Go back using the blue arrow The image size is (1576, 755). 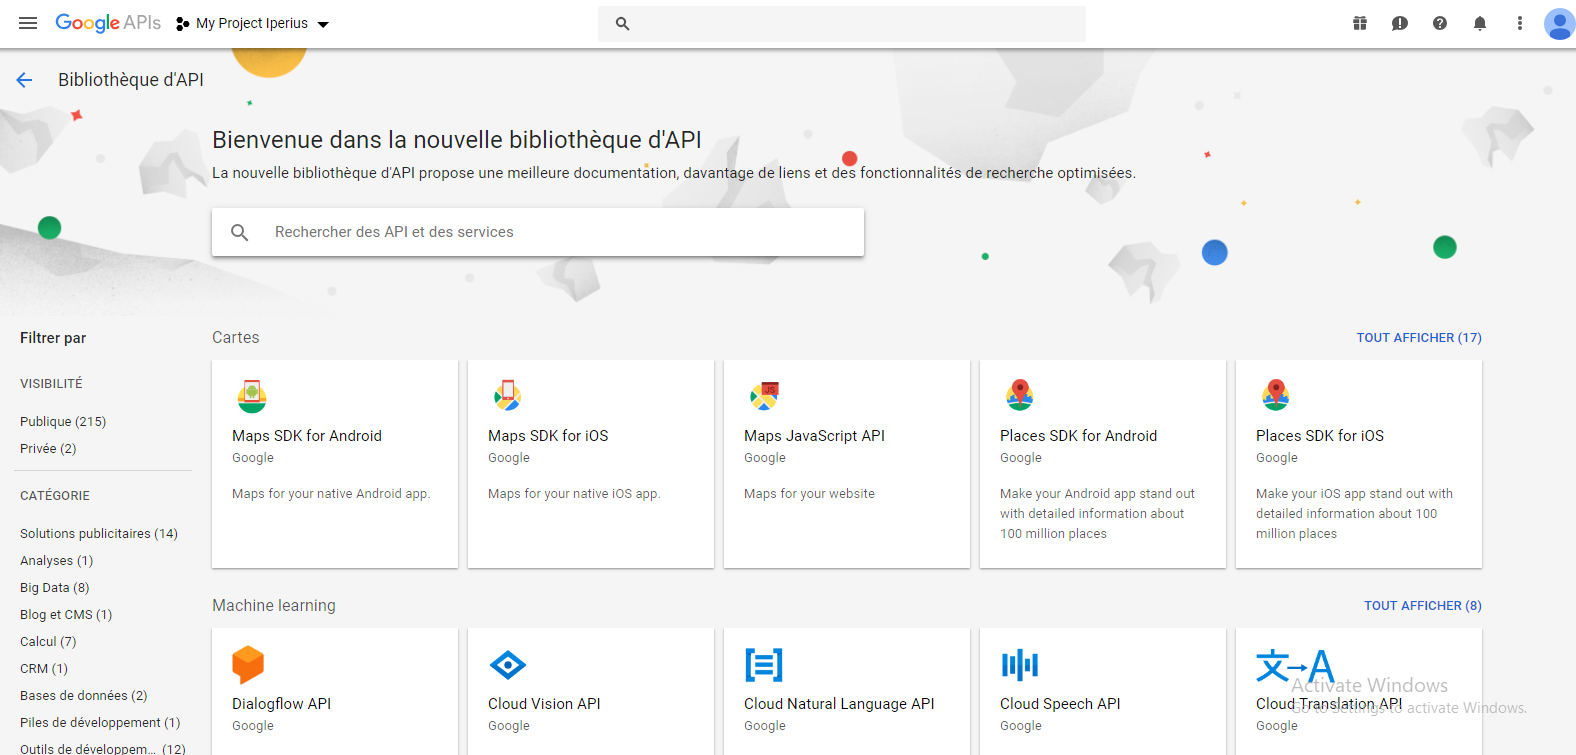(x=25, y=80)
